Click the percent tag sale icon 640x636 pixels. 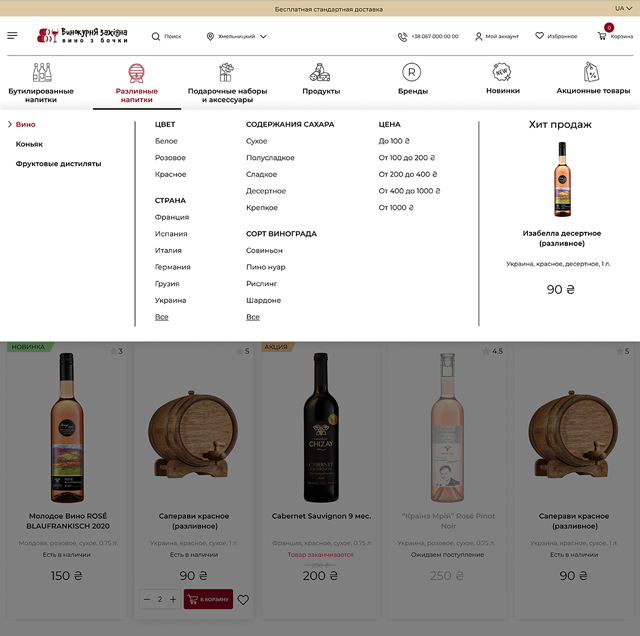click(591, 72)
